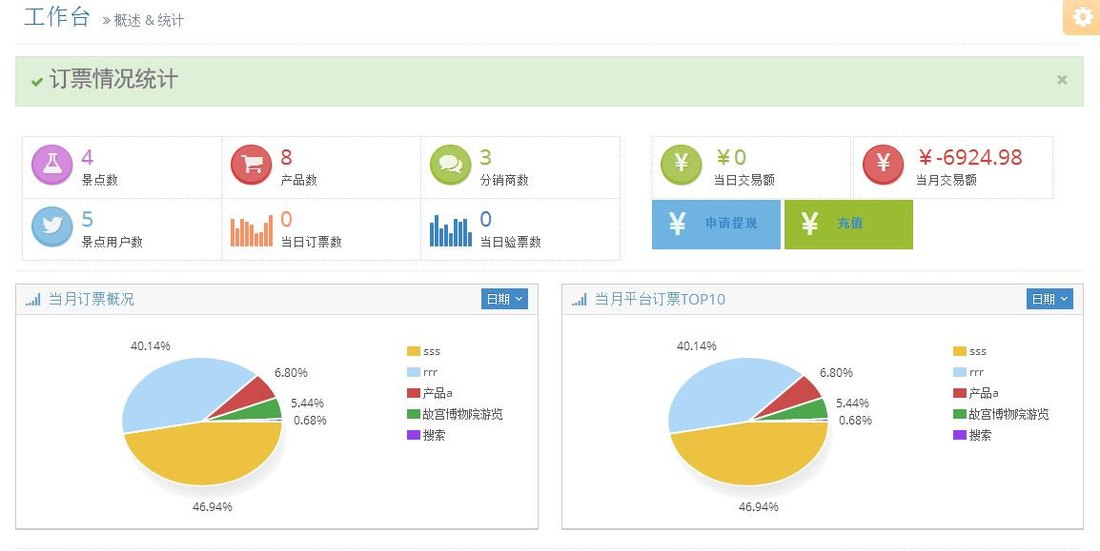
Task: Click the blue bar chart 当日验票数 icon
Action: (x=450, y=231)
